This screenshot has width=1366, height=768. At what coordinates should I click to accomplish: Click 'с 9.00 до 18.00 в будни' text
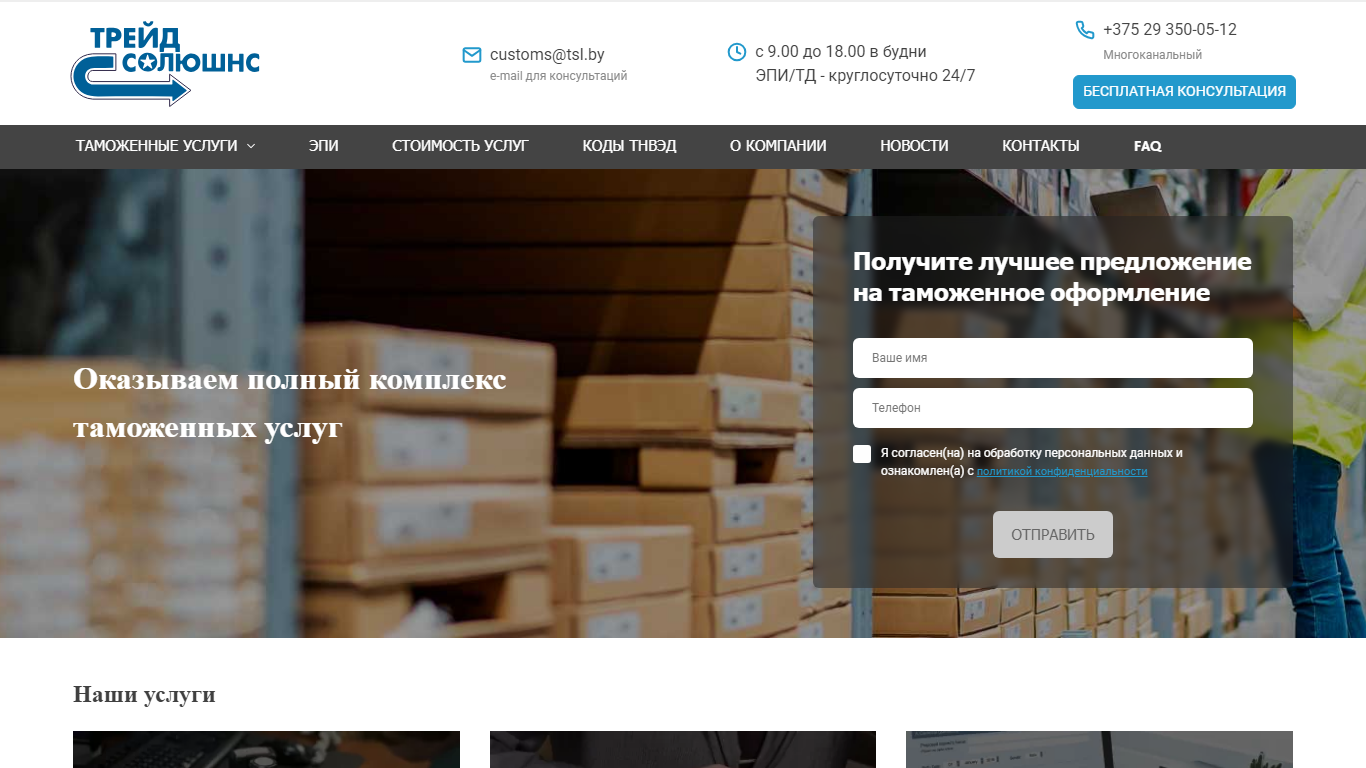click(841, 52)
